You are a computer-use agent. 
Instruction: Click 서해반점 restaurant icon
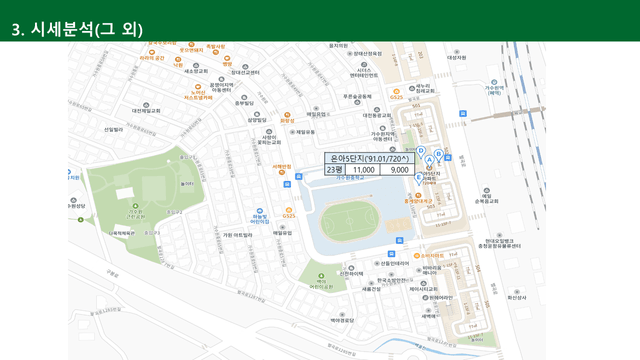[x=282, y=172]
